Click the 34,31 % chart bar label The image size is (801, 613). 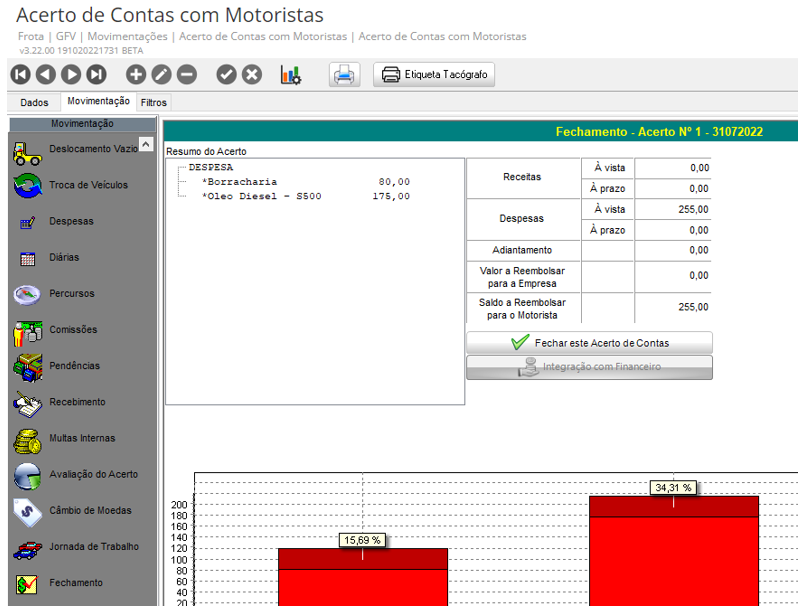(673, 488)
